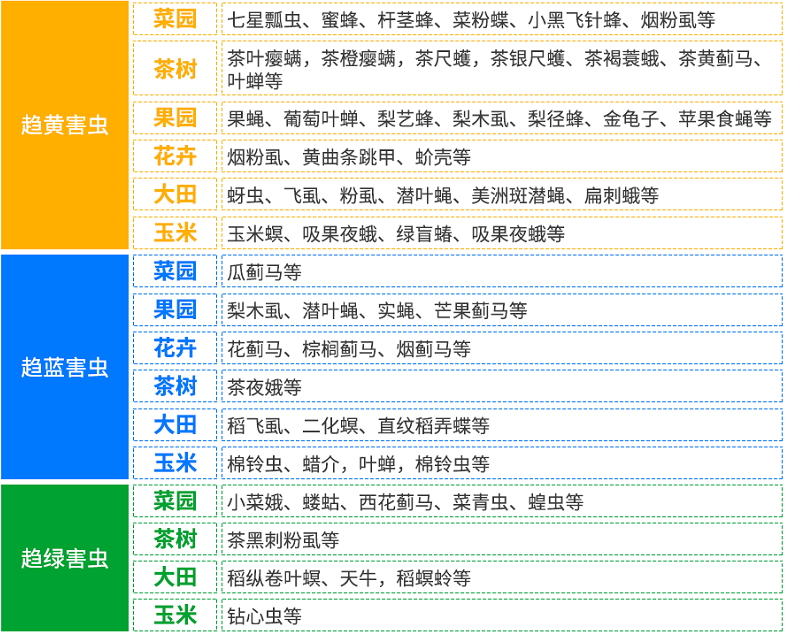Click the cell starting with 七星瓢虫

500,19
